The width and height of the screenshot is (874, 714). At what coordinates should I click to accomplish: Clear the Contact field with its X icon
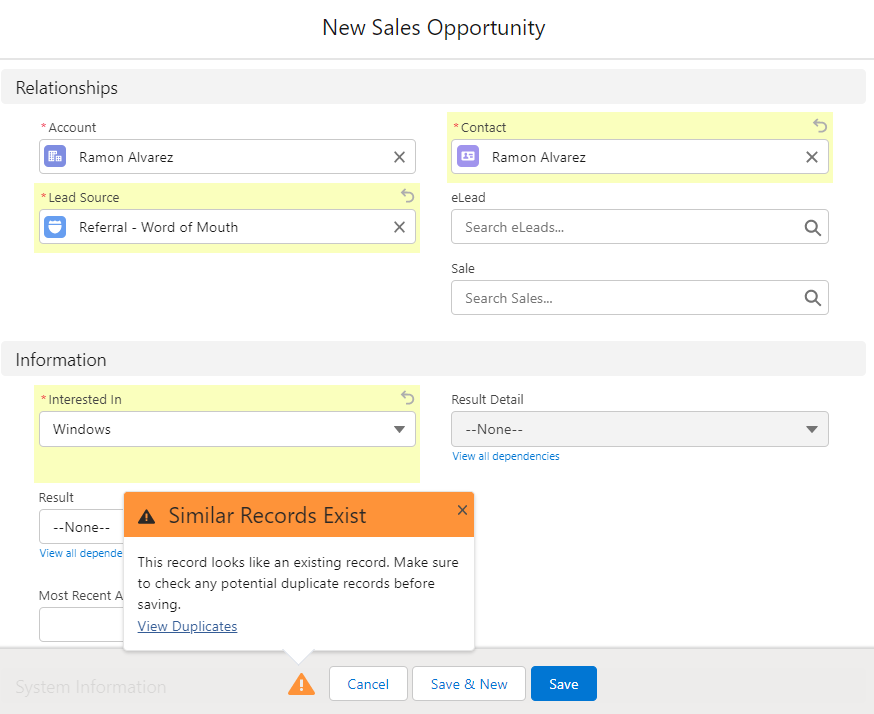click(811, 156)
